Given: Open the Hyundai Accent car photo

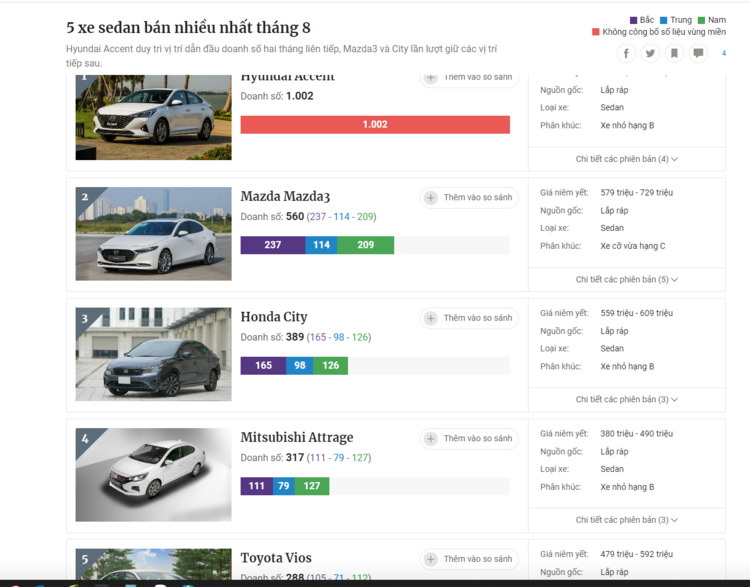Looking at the screenshot, I should tap(154, 117).
